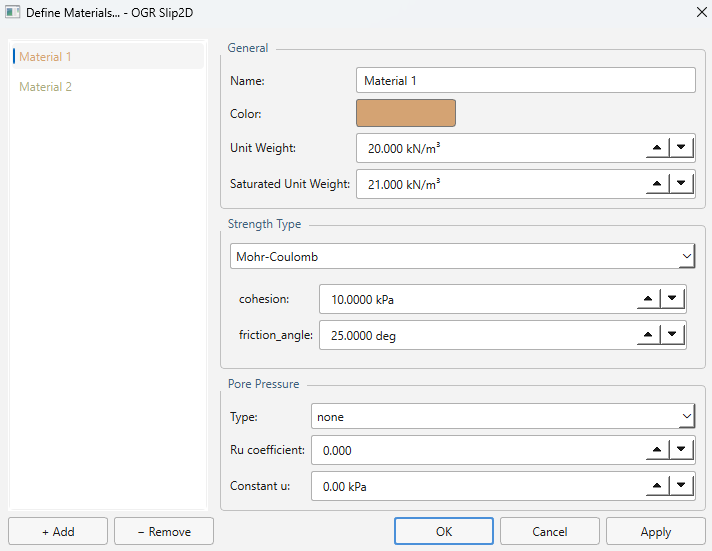Increase cohesion with up arrow
The width and height of the screenshot is (712, 551).
click(648, 298)
